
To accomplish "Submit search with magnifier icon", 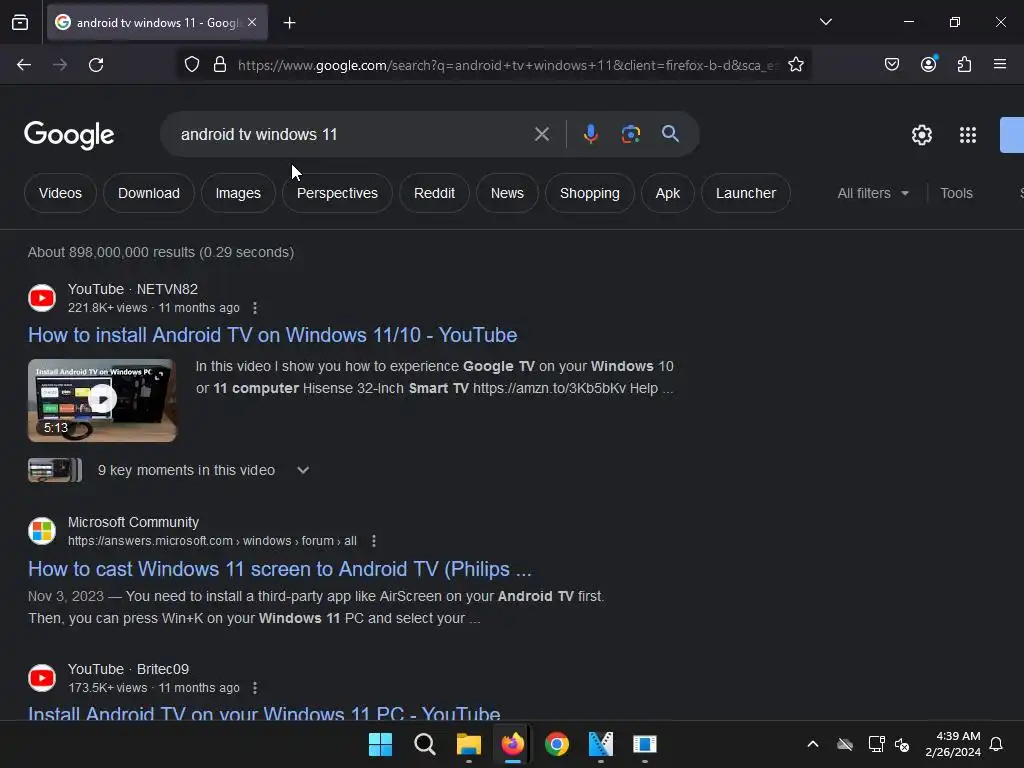I will click(671, 134).
